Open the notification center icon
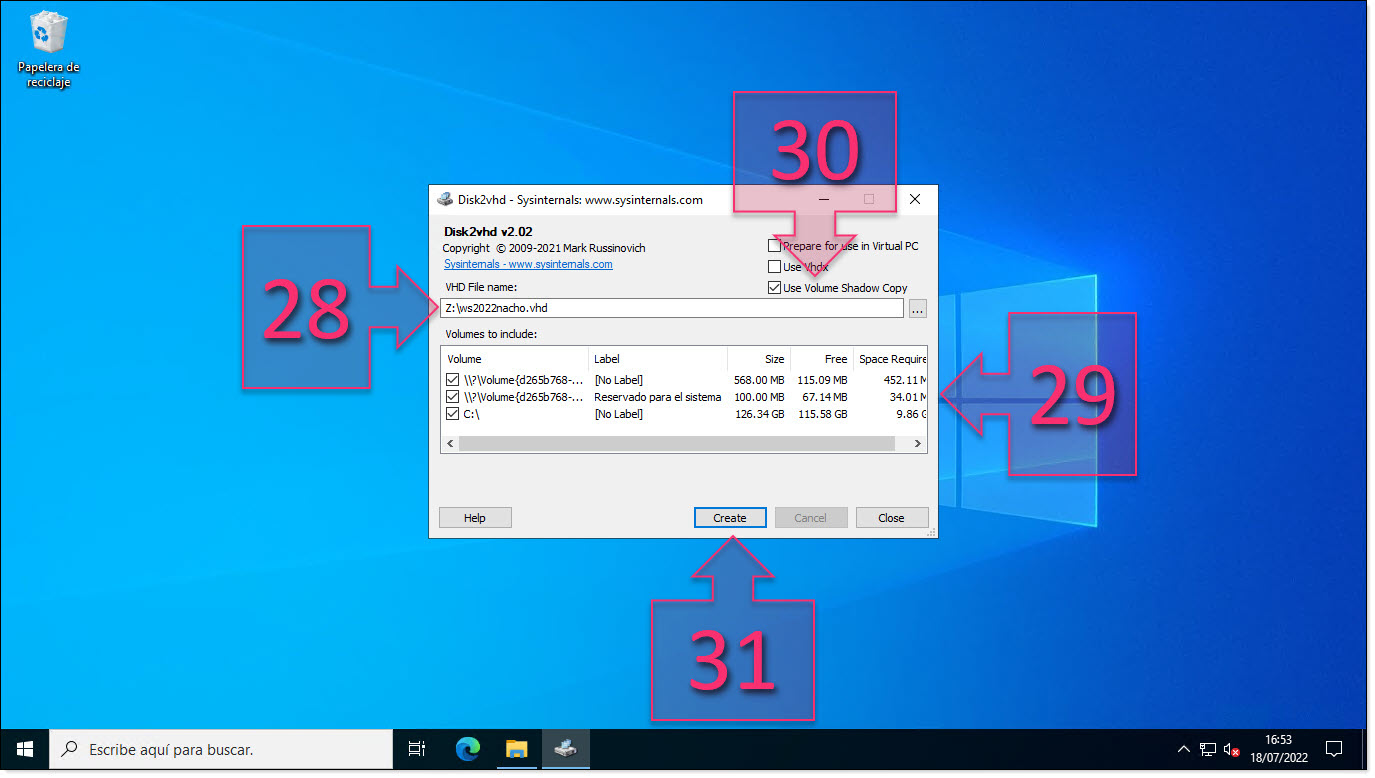The image size is (1375, 778). coord(1333,748)
